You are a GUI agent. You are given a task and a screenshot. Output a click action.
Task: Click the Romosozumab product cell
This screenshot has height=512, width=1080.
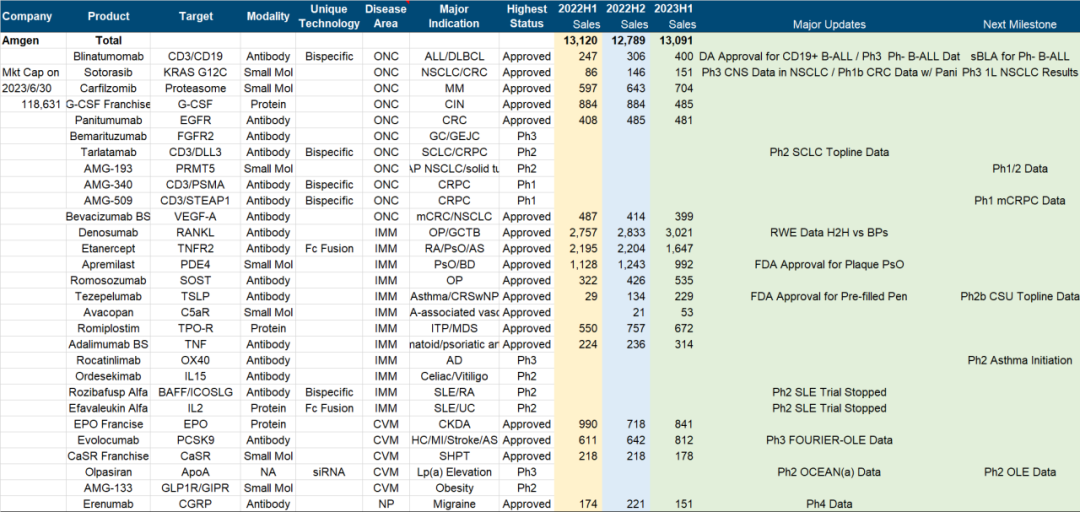108,280
